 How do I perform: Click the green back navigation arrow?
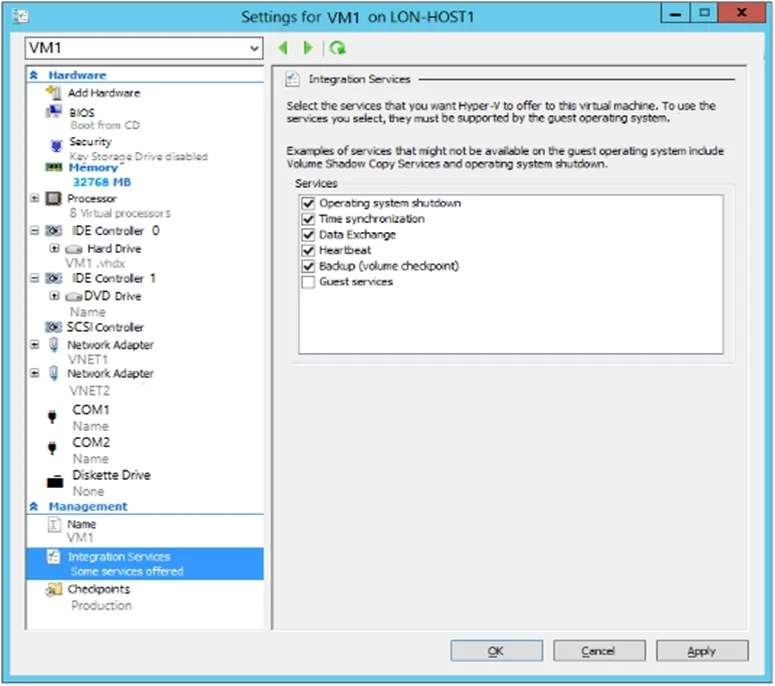(x=283, y=48)
